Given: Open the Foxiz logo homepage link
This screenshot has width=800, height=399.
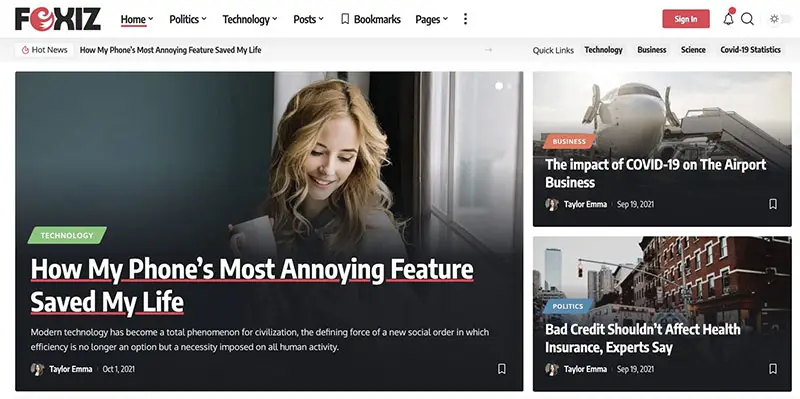Looking at the screenshot, I should 58,19.
